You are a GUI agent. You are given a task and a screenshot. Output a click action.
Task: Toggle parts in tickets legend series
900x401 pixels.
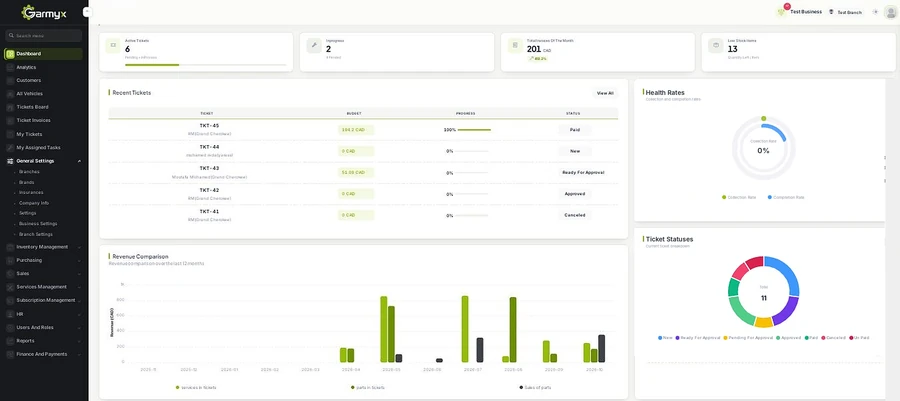pyautogui.click(x=368, y=388)
